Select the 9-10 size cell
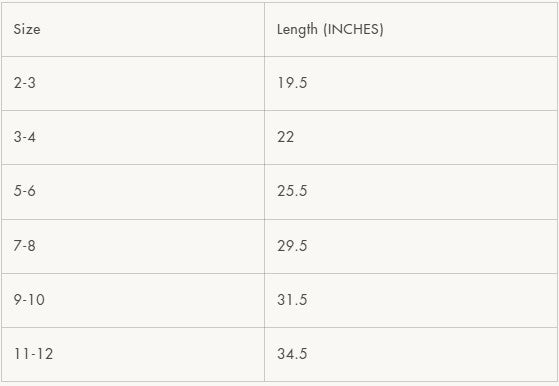Image resolution: width=559 pixels, height=386 pixels. [133, 300]
